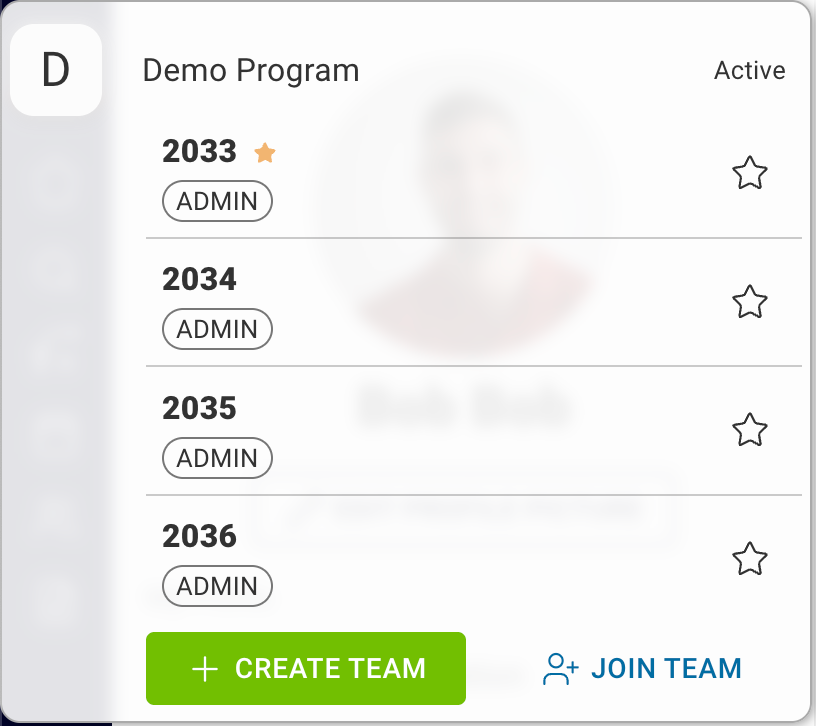Click the ADMIN badge under 2033
The height and width of the screenshot is (726, 816).
(x=217, y=201)
